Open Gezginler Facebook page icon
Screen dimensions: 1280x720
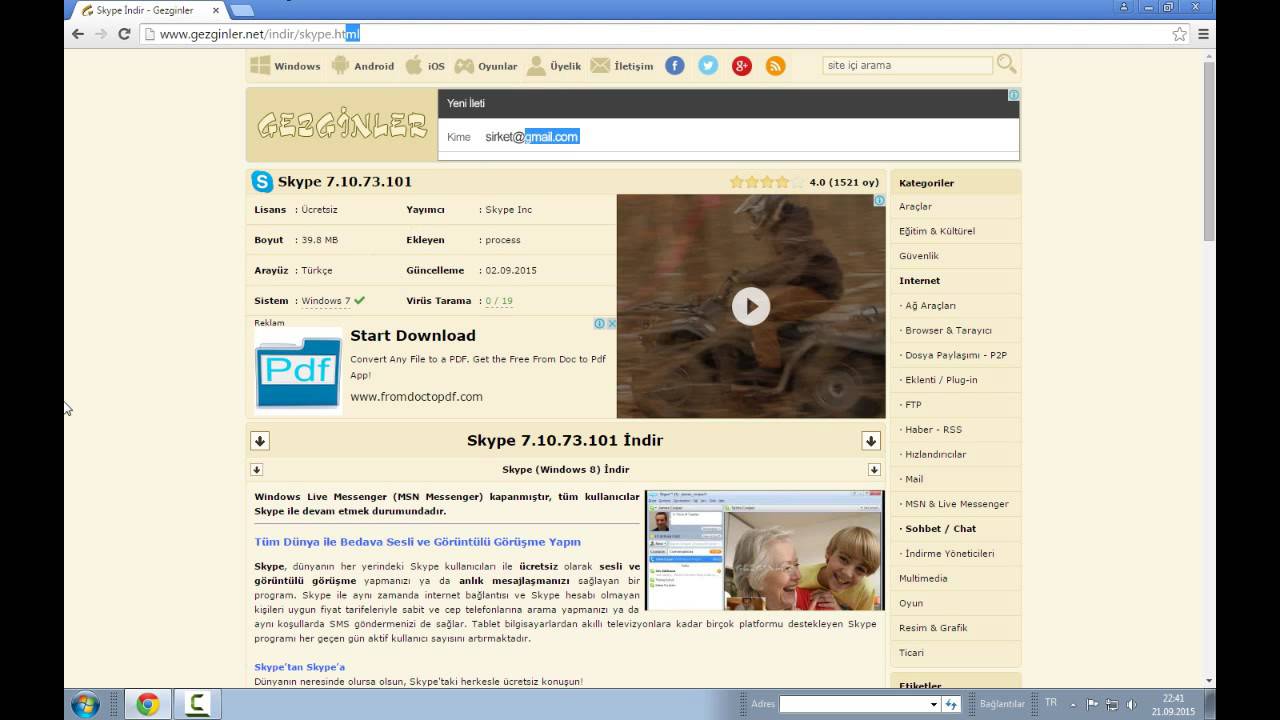(x=675, y=66)
